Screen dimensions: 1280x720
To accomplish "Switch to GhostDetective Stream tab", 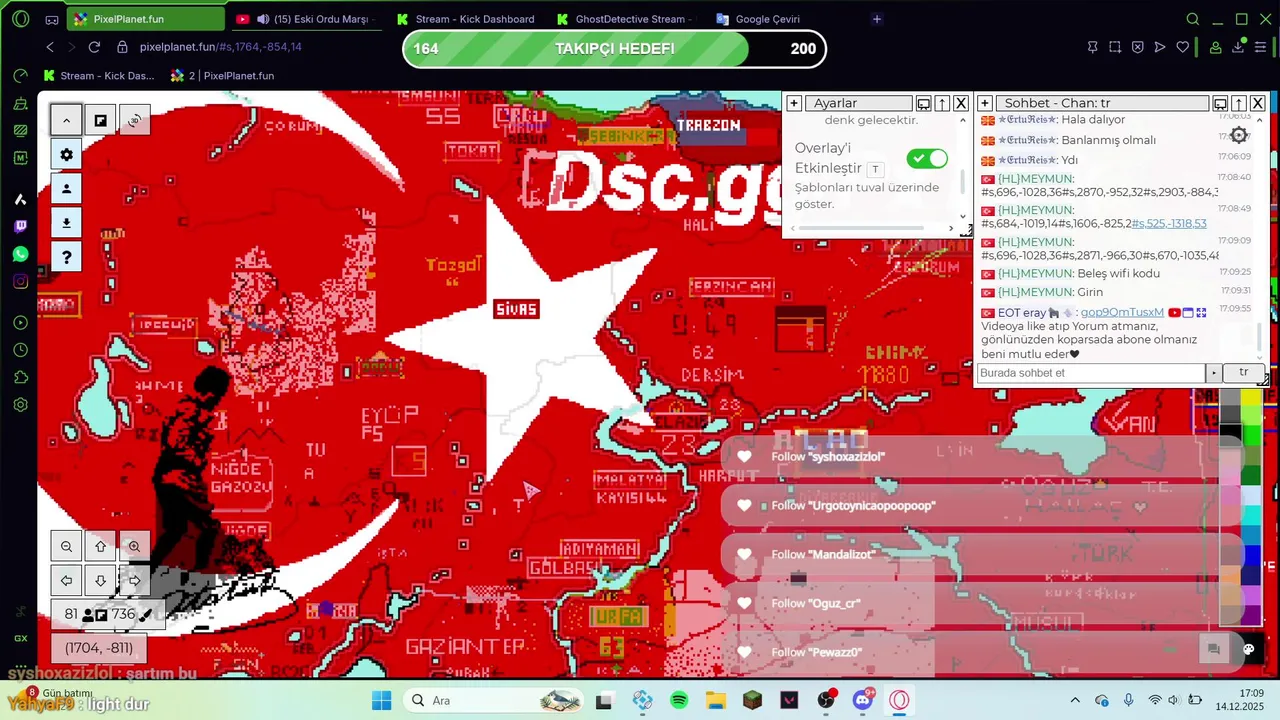I will [625, 19].
